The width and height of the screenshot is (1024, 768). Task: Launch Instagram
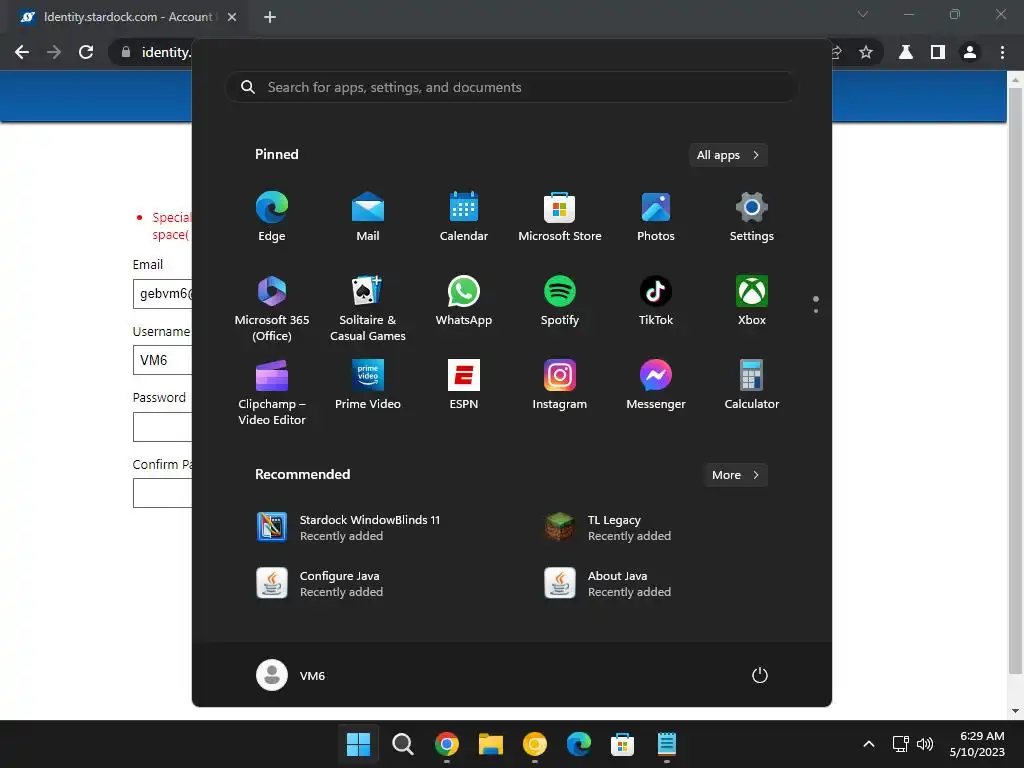pyautogui.click(x=560, y=385)
